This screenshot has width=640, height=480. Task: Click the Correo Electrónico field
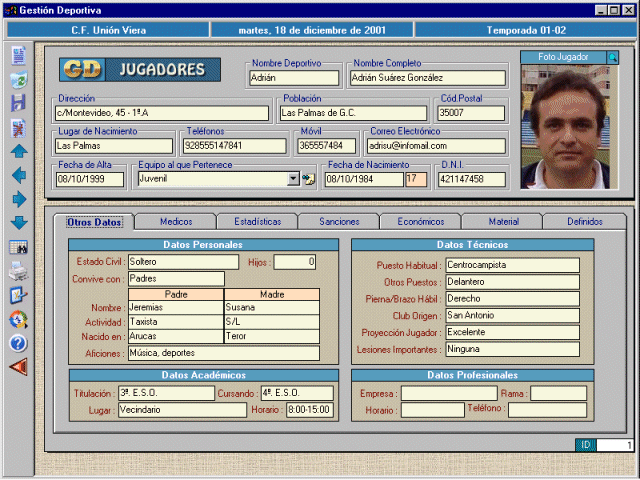pyautogui.click(x=436, y=146)
